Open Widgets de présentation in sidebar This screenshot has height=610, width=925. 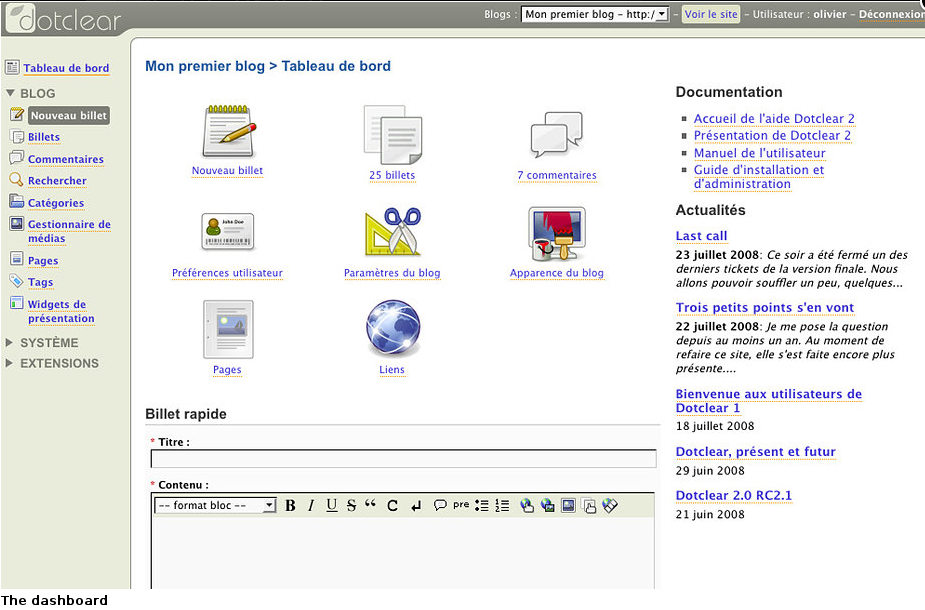point(61,311)
